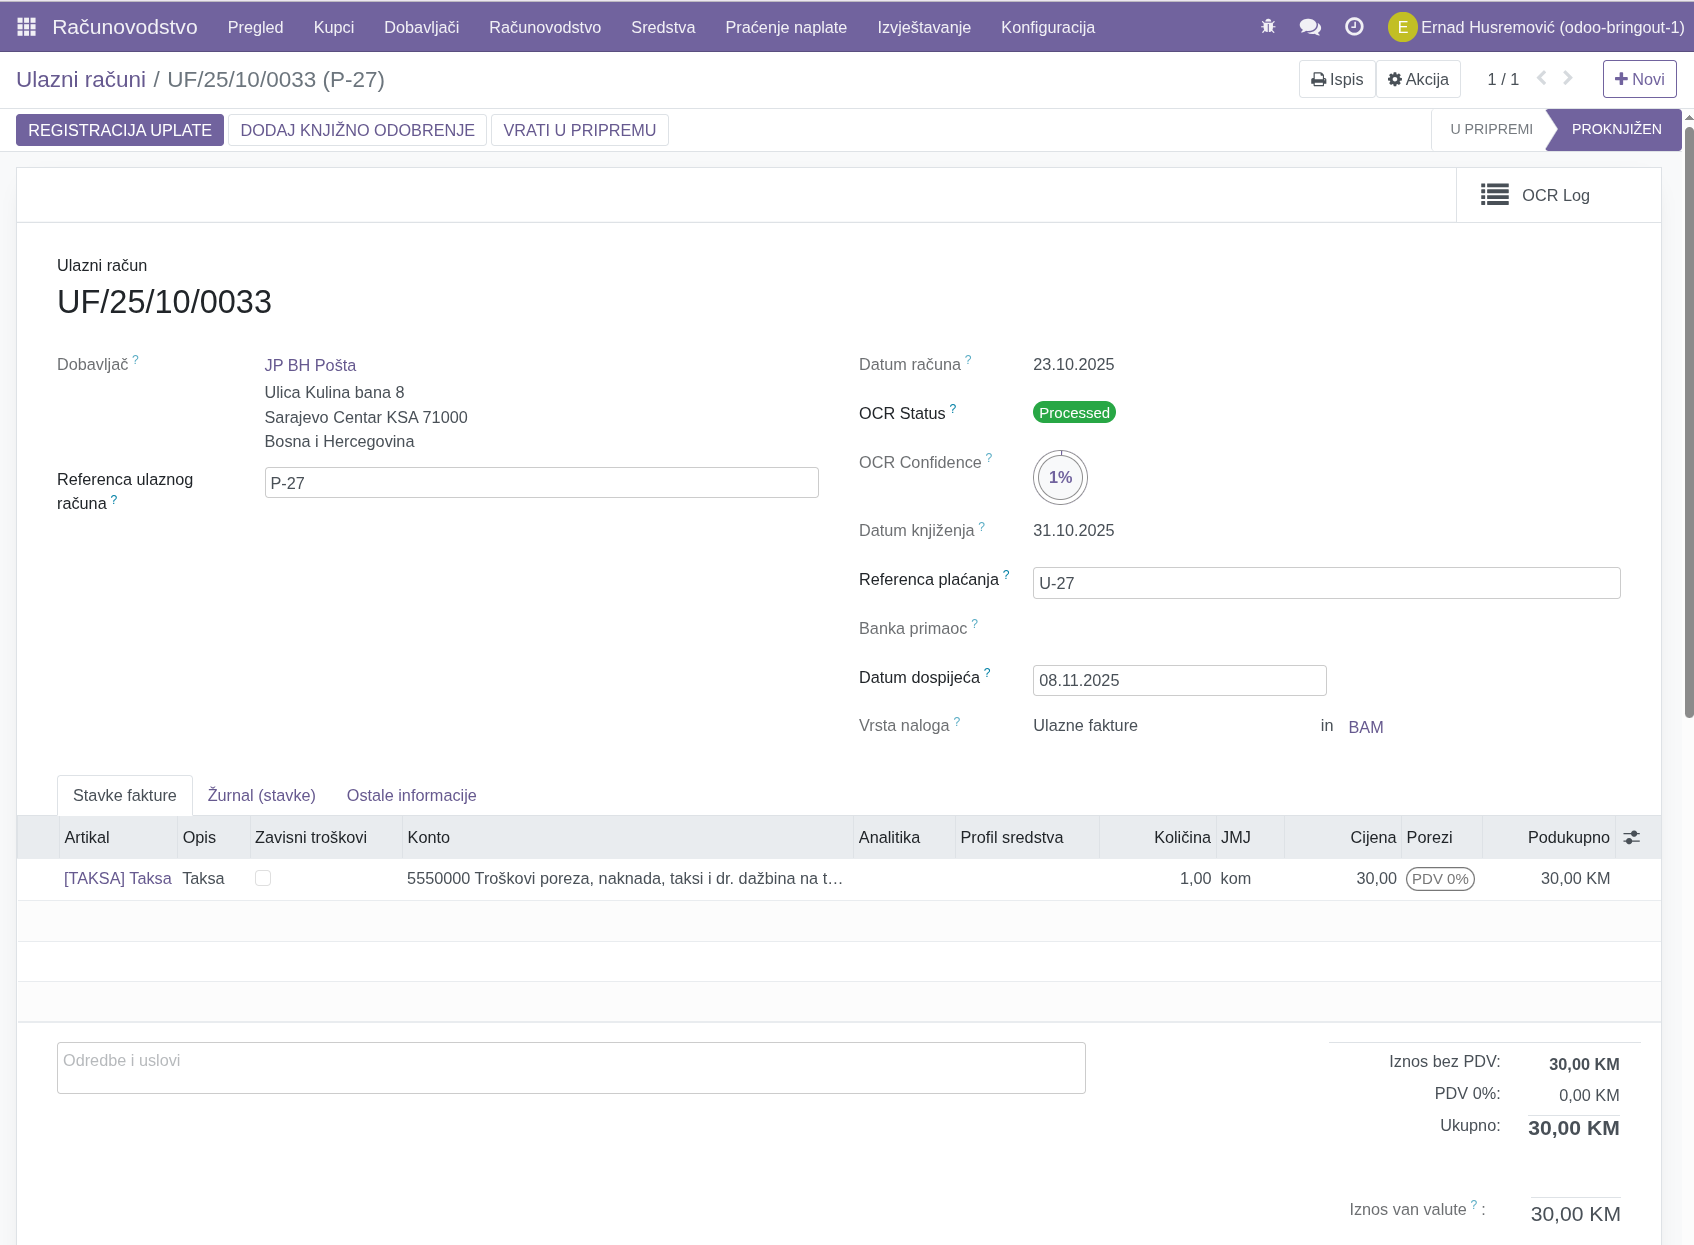Toggle Zavisni troškovi checkbox on Taksa line
Viewport: 1694px width, 1245px height.
(263, 878)
